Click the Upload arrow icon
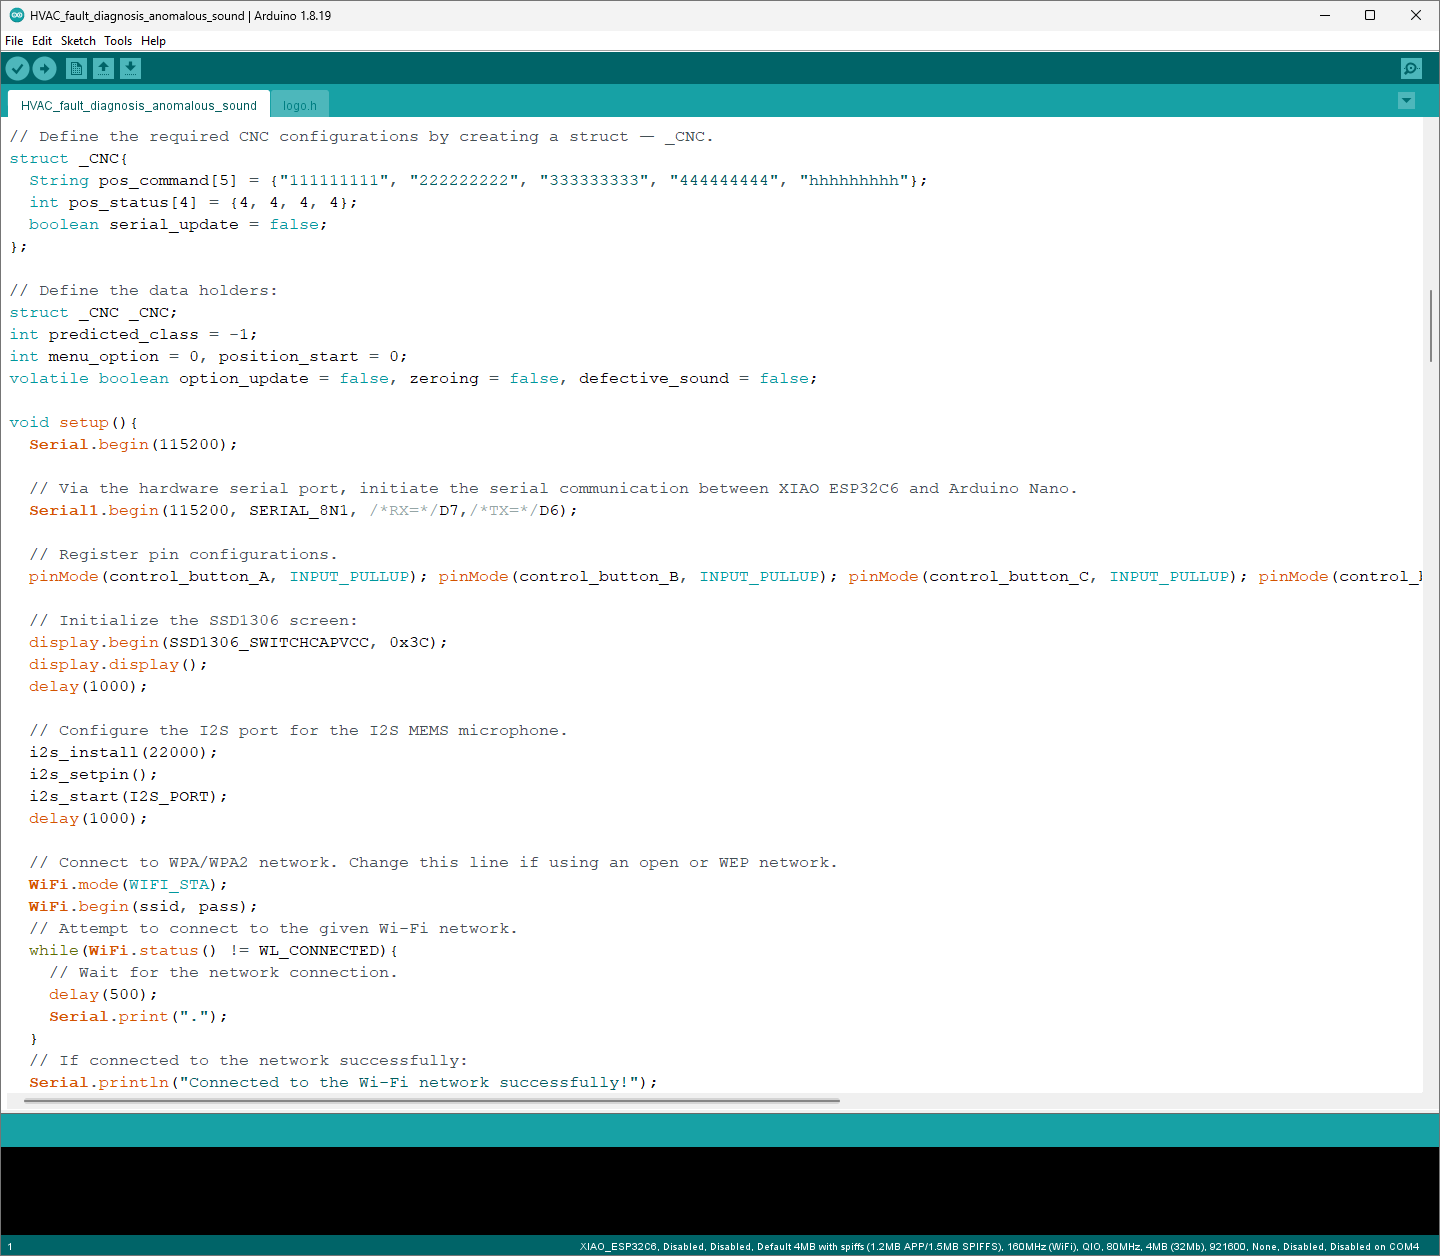 click(44, 68)
